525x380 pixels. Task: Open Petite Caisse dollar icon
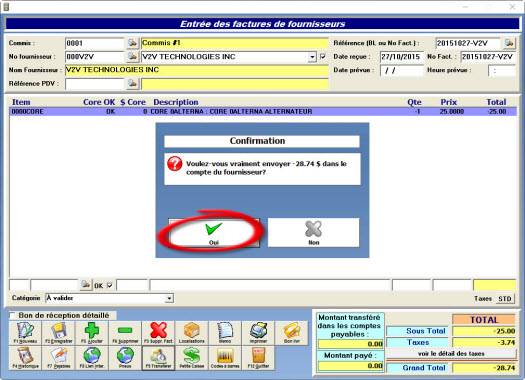tap(192, 358)
